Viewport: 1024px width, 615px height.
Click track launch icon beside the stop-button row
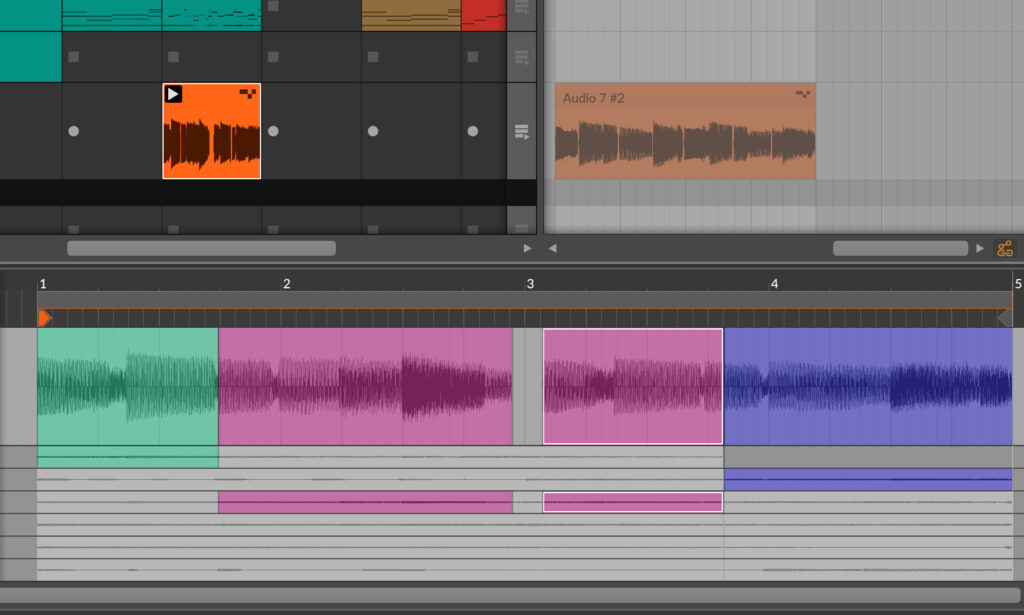[521, 57]
